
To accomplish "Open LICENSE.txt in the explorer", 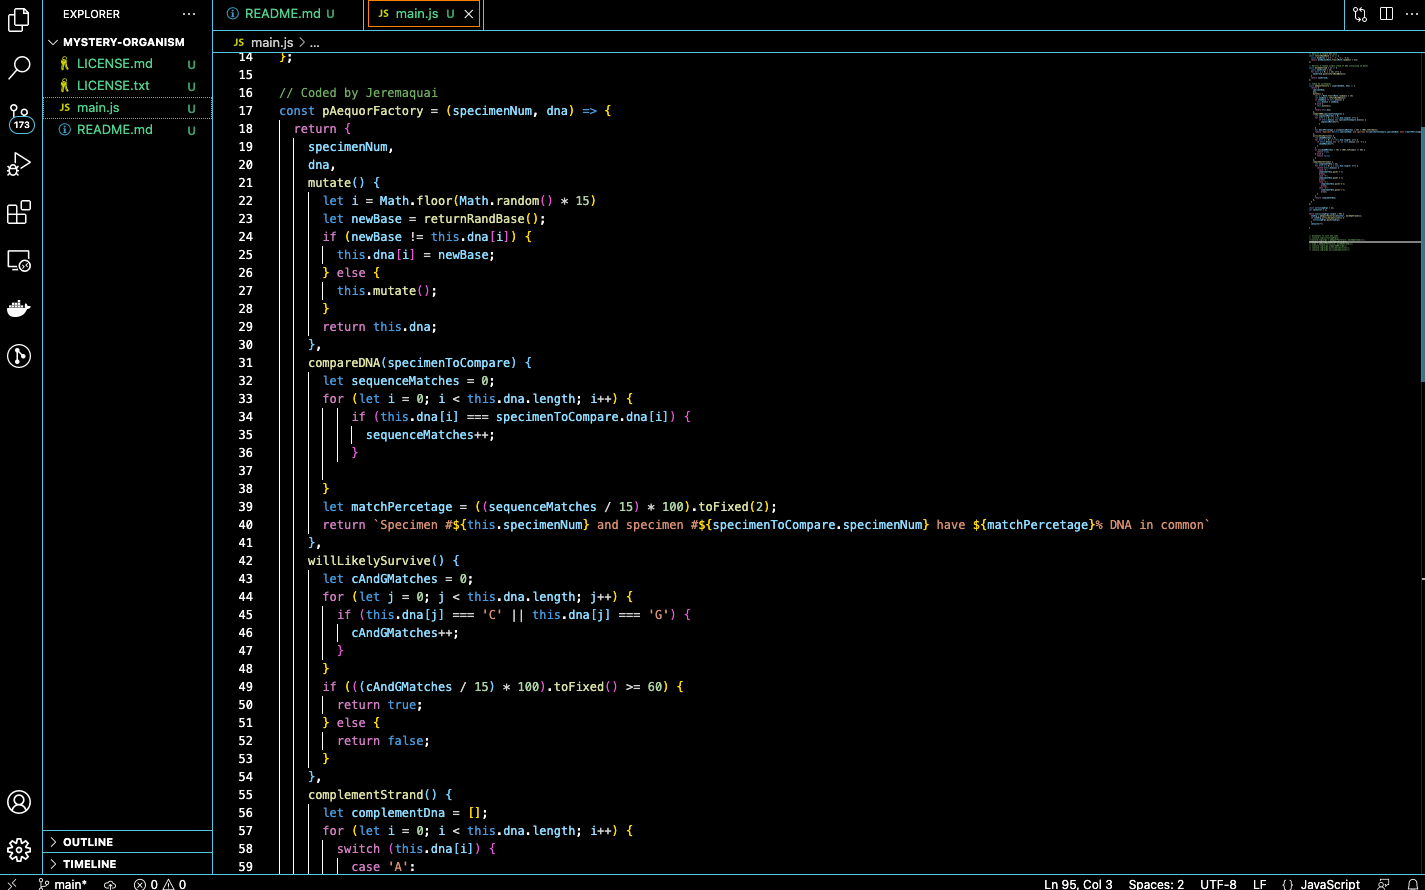I will coord(127,86).
